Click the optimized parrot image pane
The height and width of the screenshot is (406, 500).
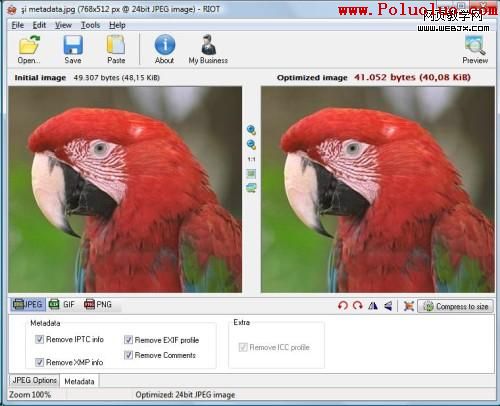(x=378, y=189)
